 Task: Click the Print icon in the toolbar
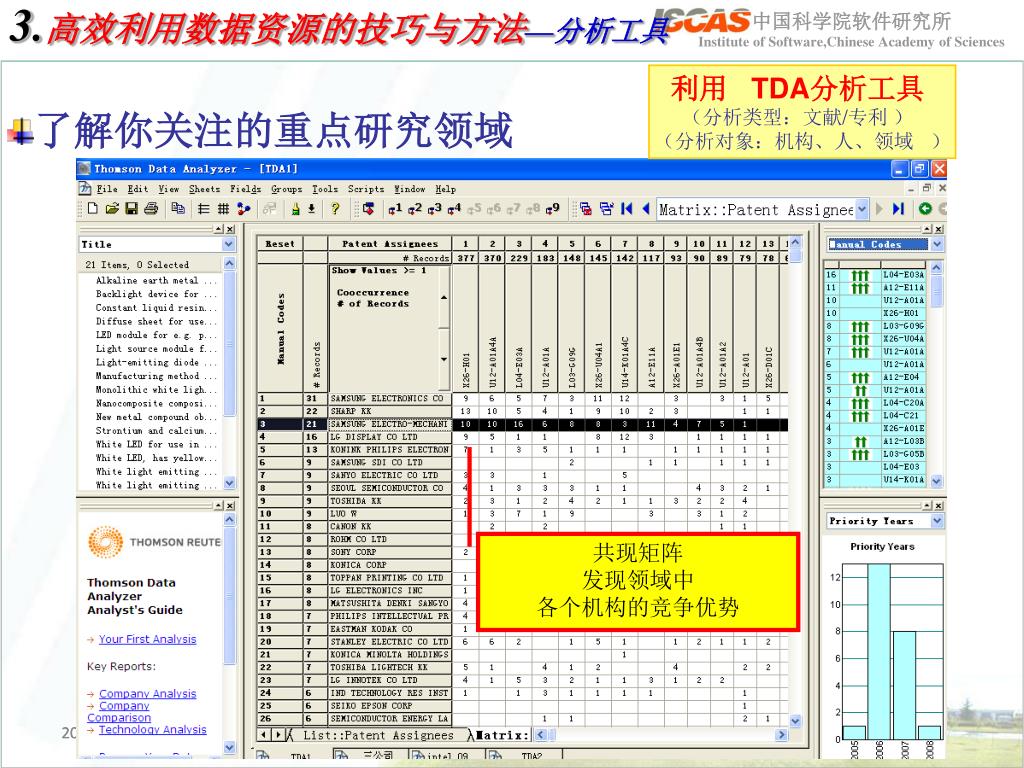151,208
